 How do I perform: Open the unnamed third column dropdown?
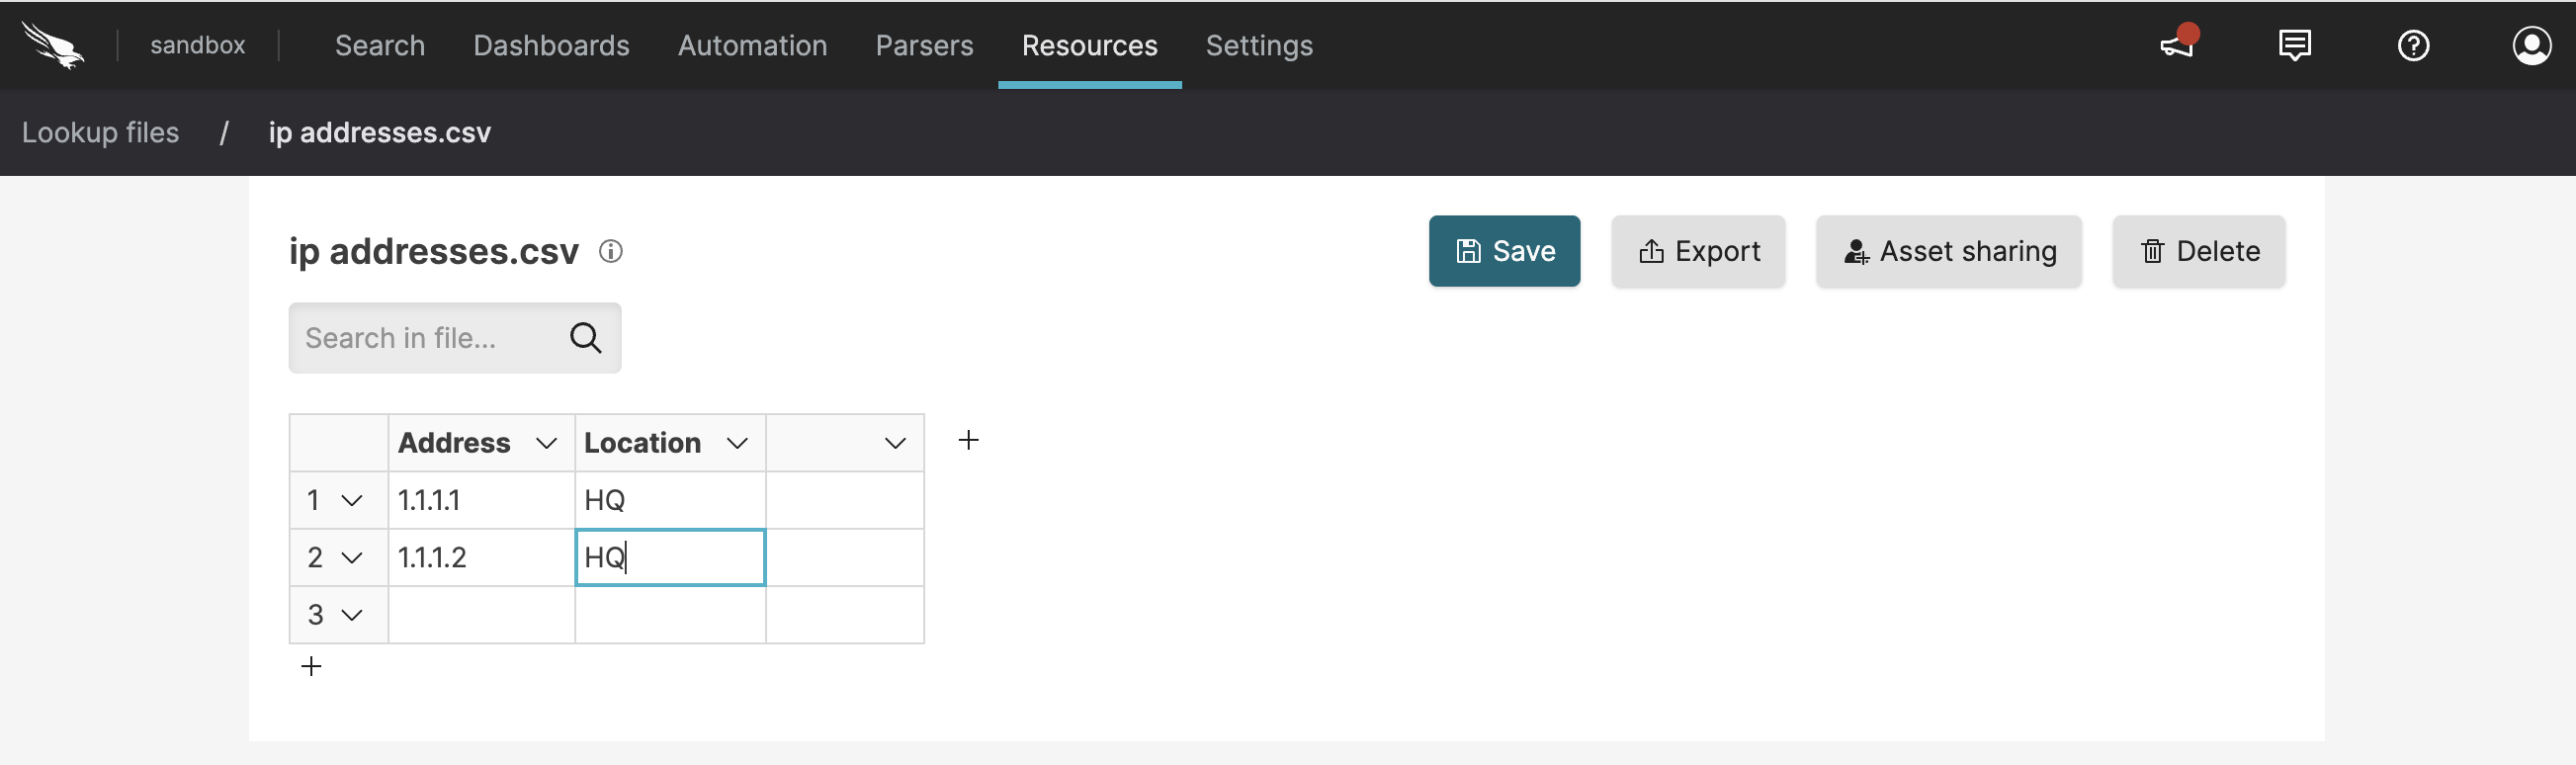click(x=895, y=442)
